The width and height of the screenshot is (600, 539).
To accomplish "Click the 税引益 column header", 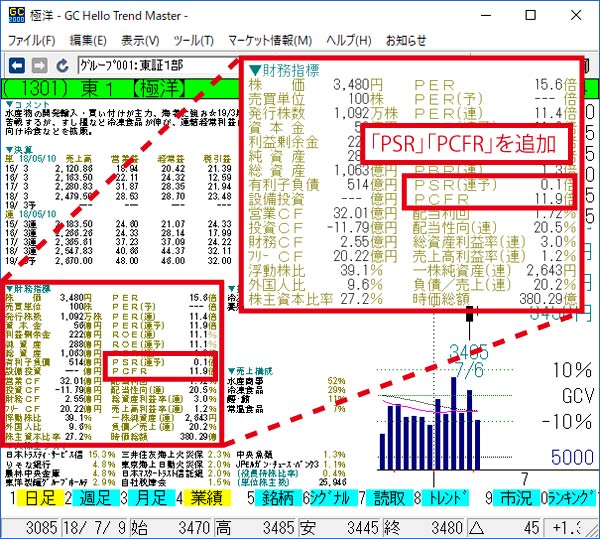I will pyautogui.click(x=217, y=159).
